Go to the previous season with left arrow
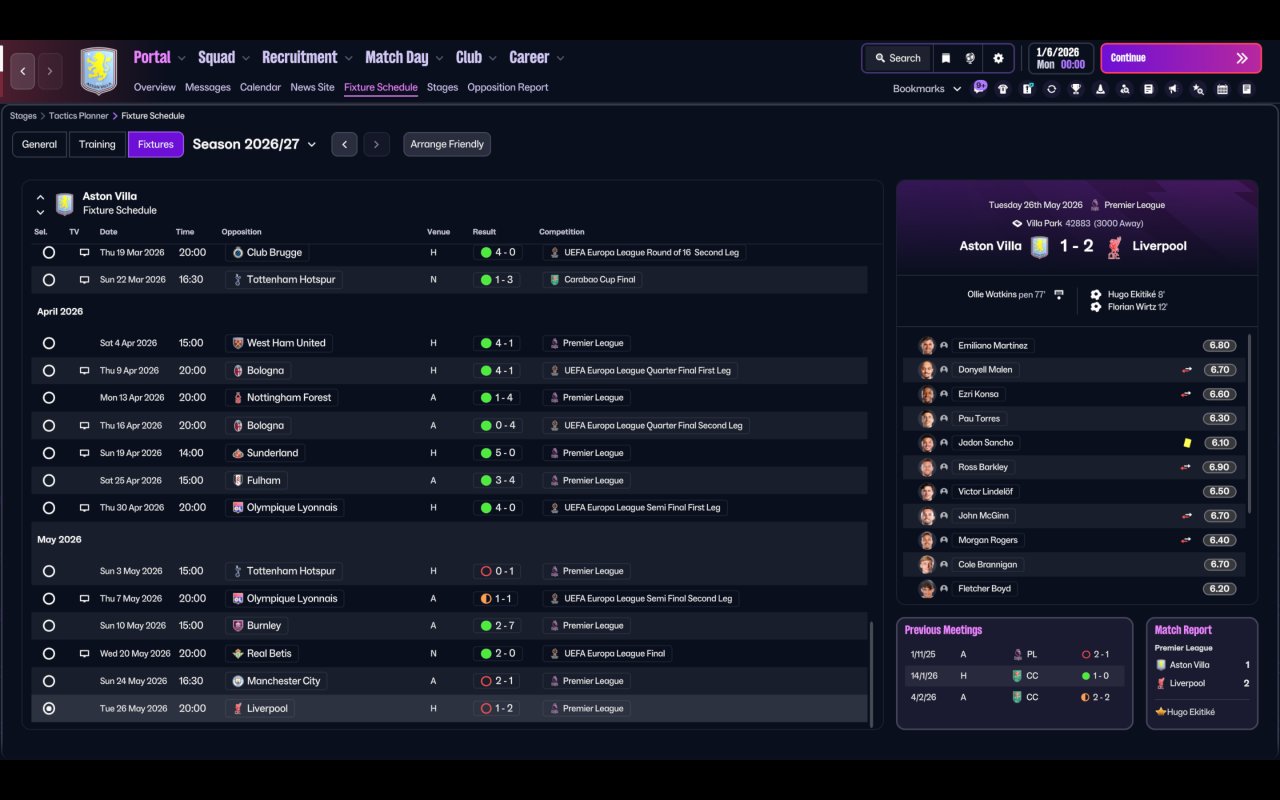1280x800 pixels. tap(344, 144)
